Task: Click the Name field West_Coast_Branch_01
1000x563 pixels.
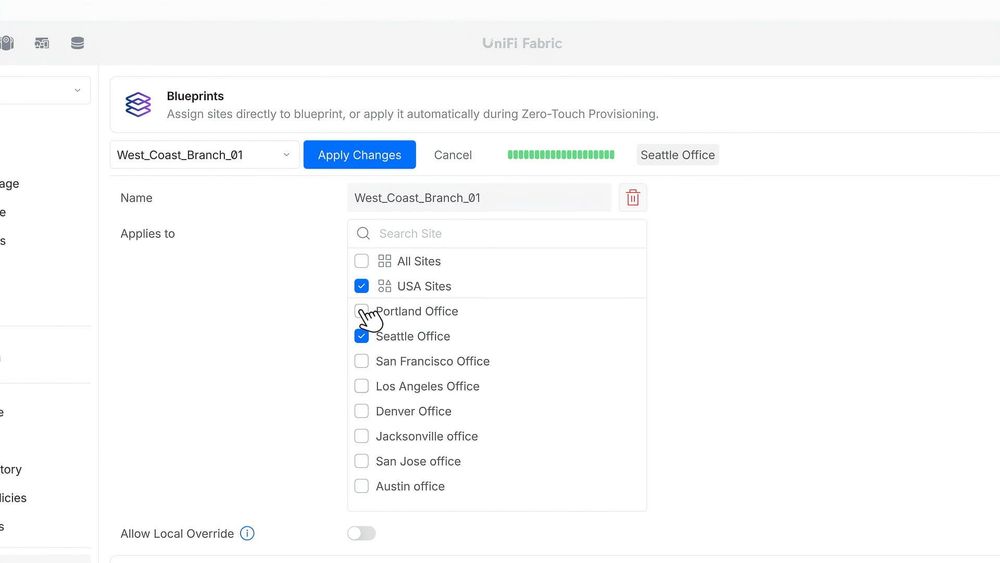Action: pos(479,198)
